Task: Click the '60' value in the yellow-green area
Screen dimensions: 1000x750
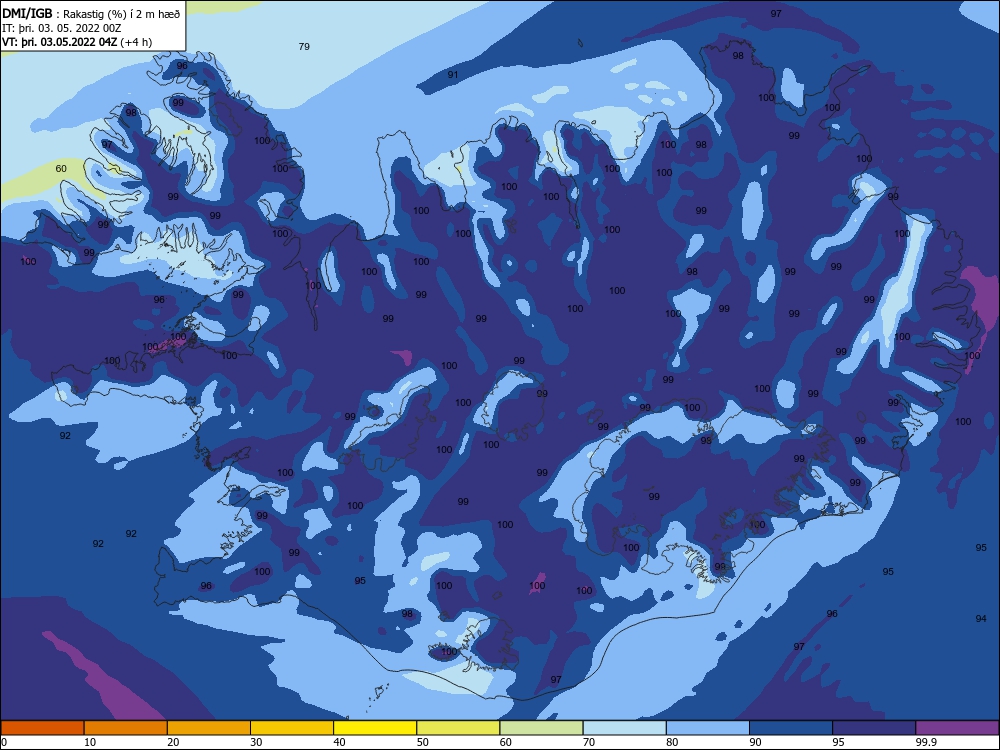Action: point(61,169)
